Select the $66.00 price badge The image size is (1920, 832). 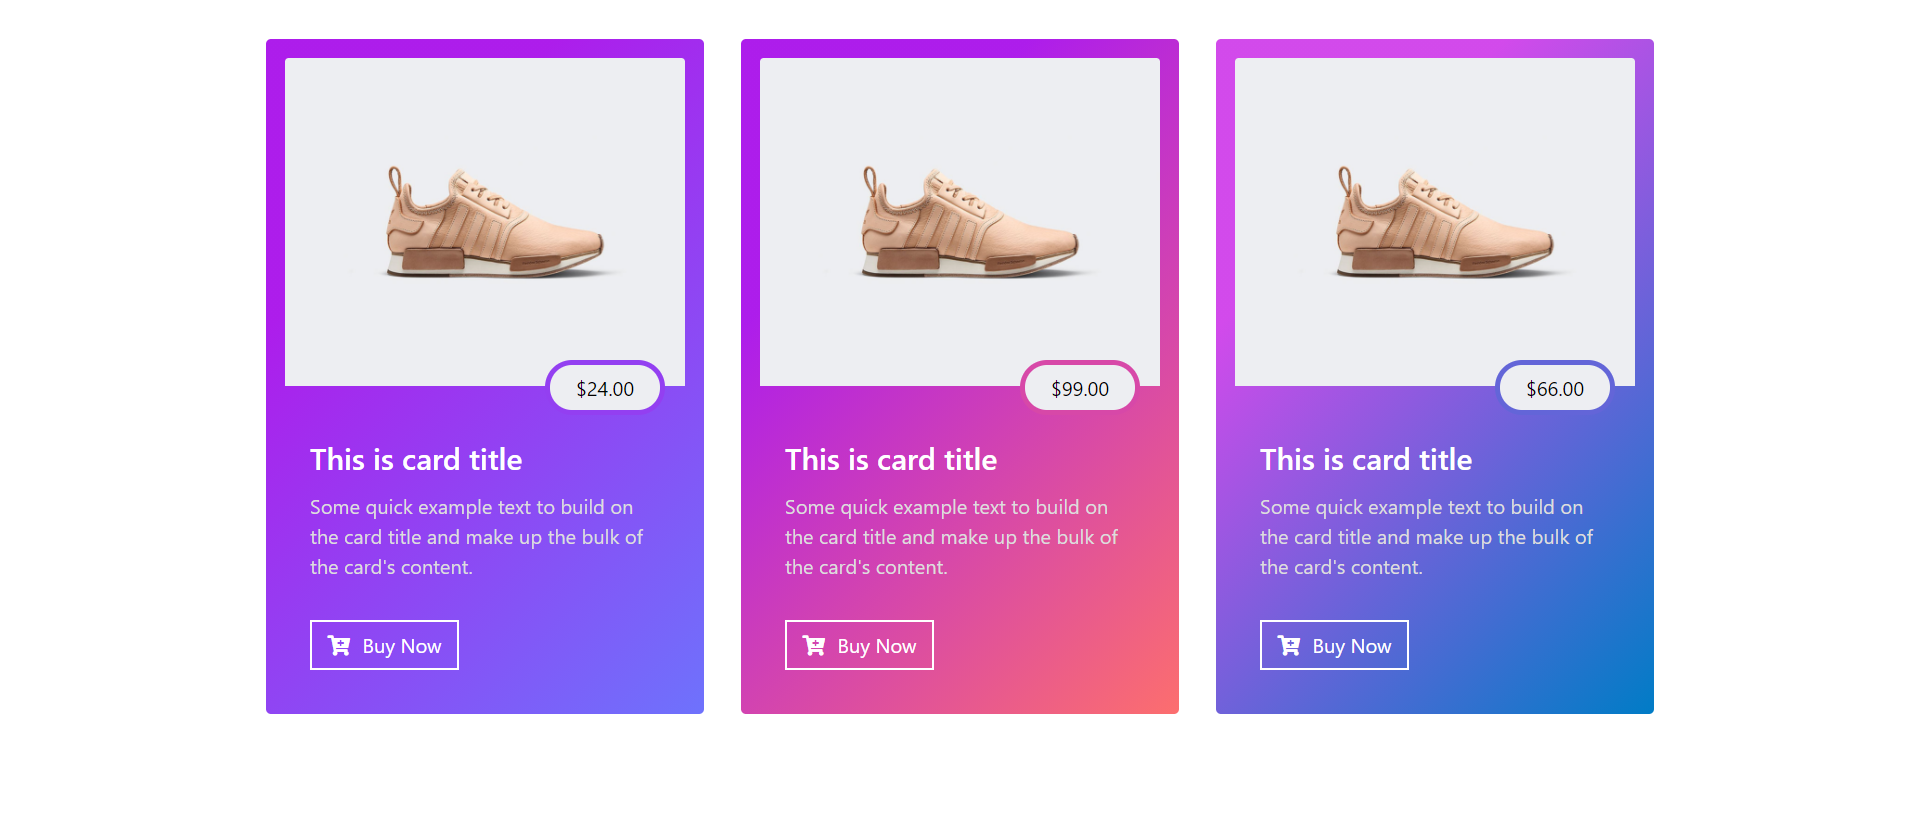[x=1554, y=387]
